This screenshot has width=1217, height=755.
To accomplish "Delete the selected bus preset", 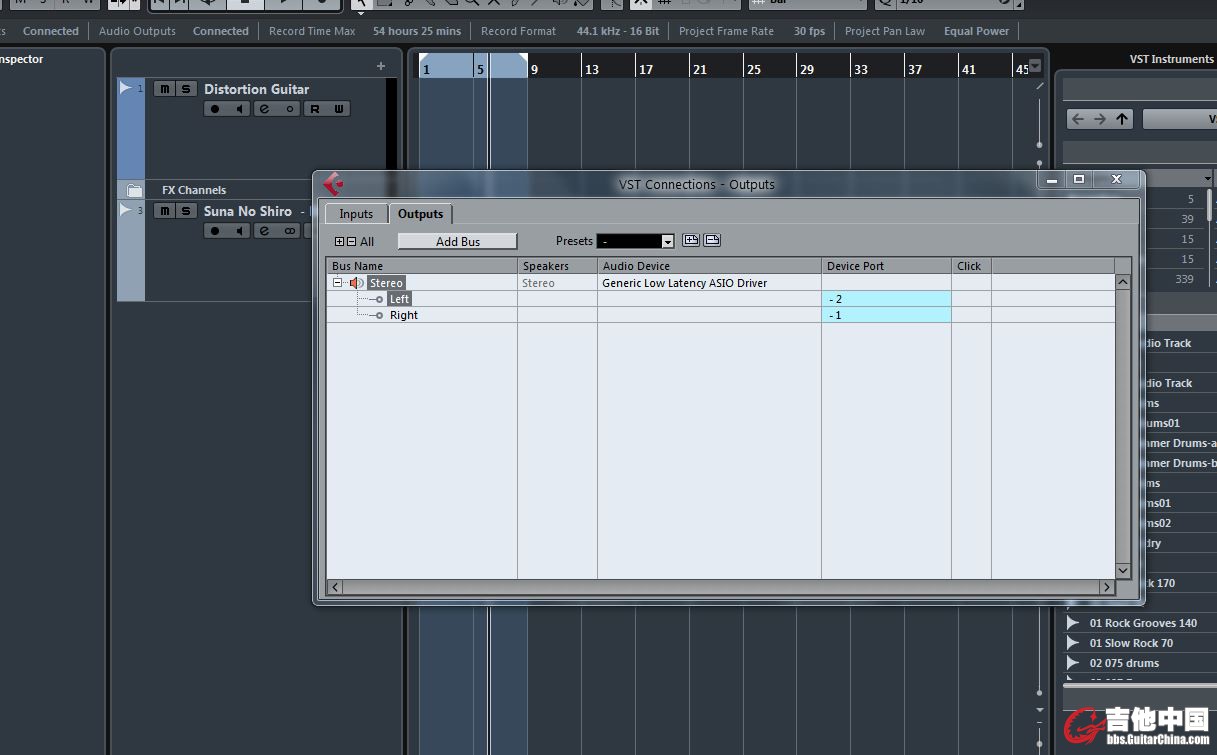I will click(712, 240).
